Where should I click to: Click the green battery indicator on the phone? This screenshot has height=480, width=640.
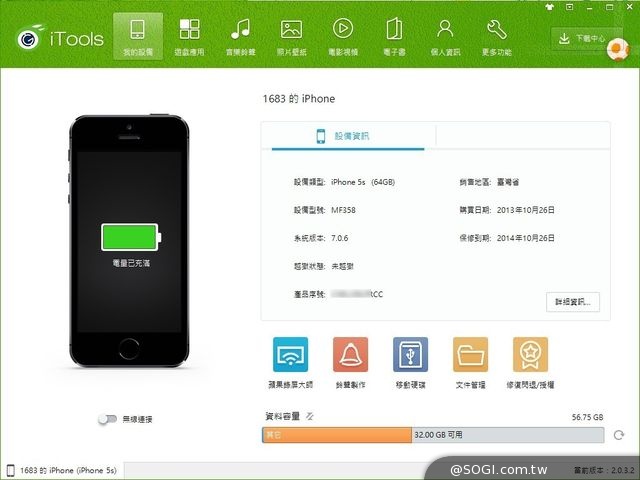point(131,237)
